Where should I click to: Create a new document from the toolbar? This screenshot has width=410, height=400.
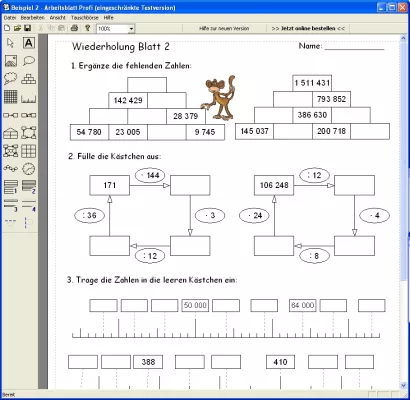click(7, 28)
